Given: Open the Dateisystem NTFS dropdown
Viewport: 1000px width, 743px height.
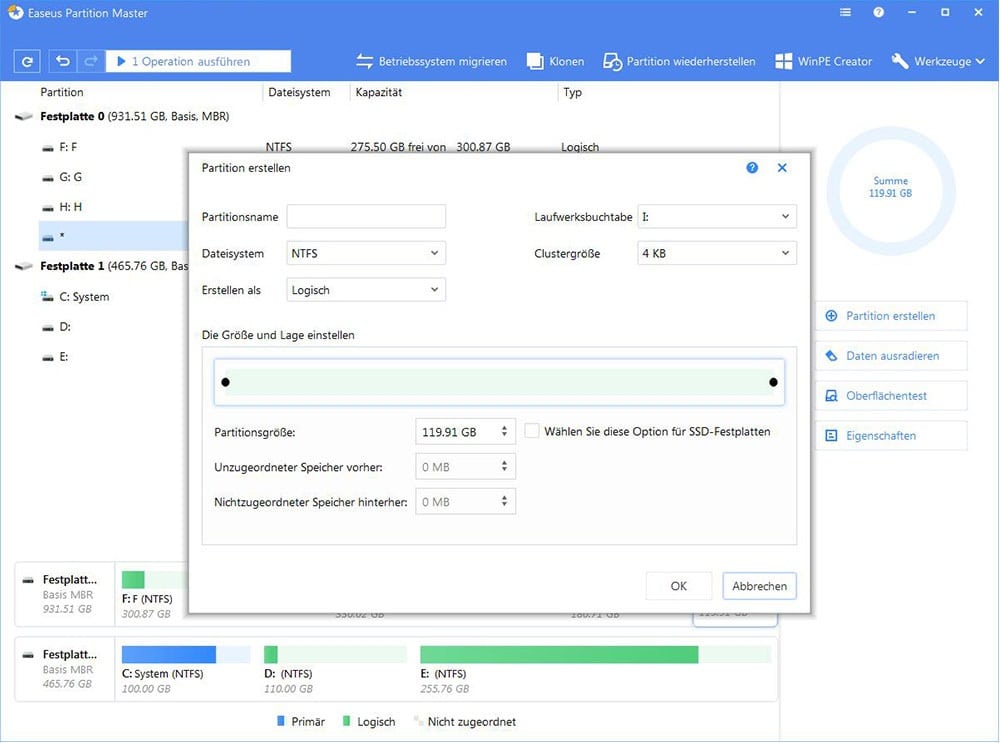Looking at the screenshot, I should [366, 253].
